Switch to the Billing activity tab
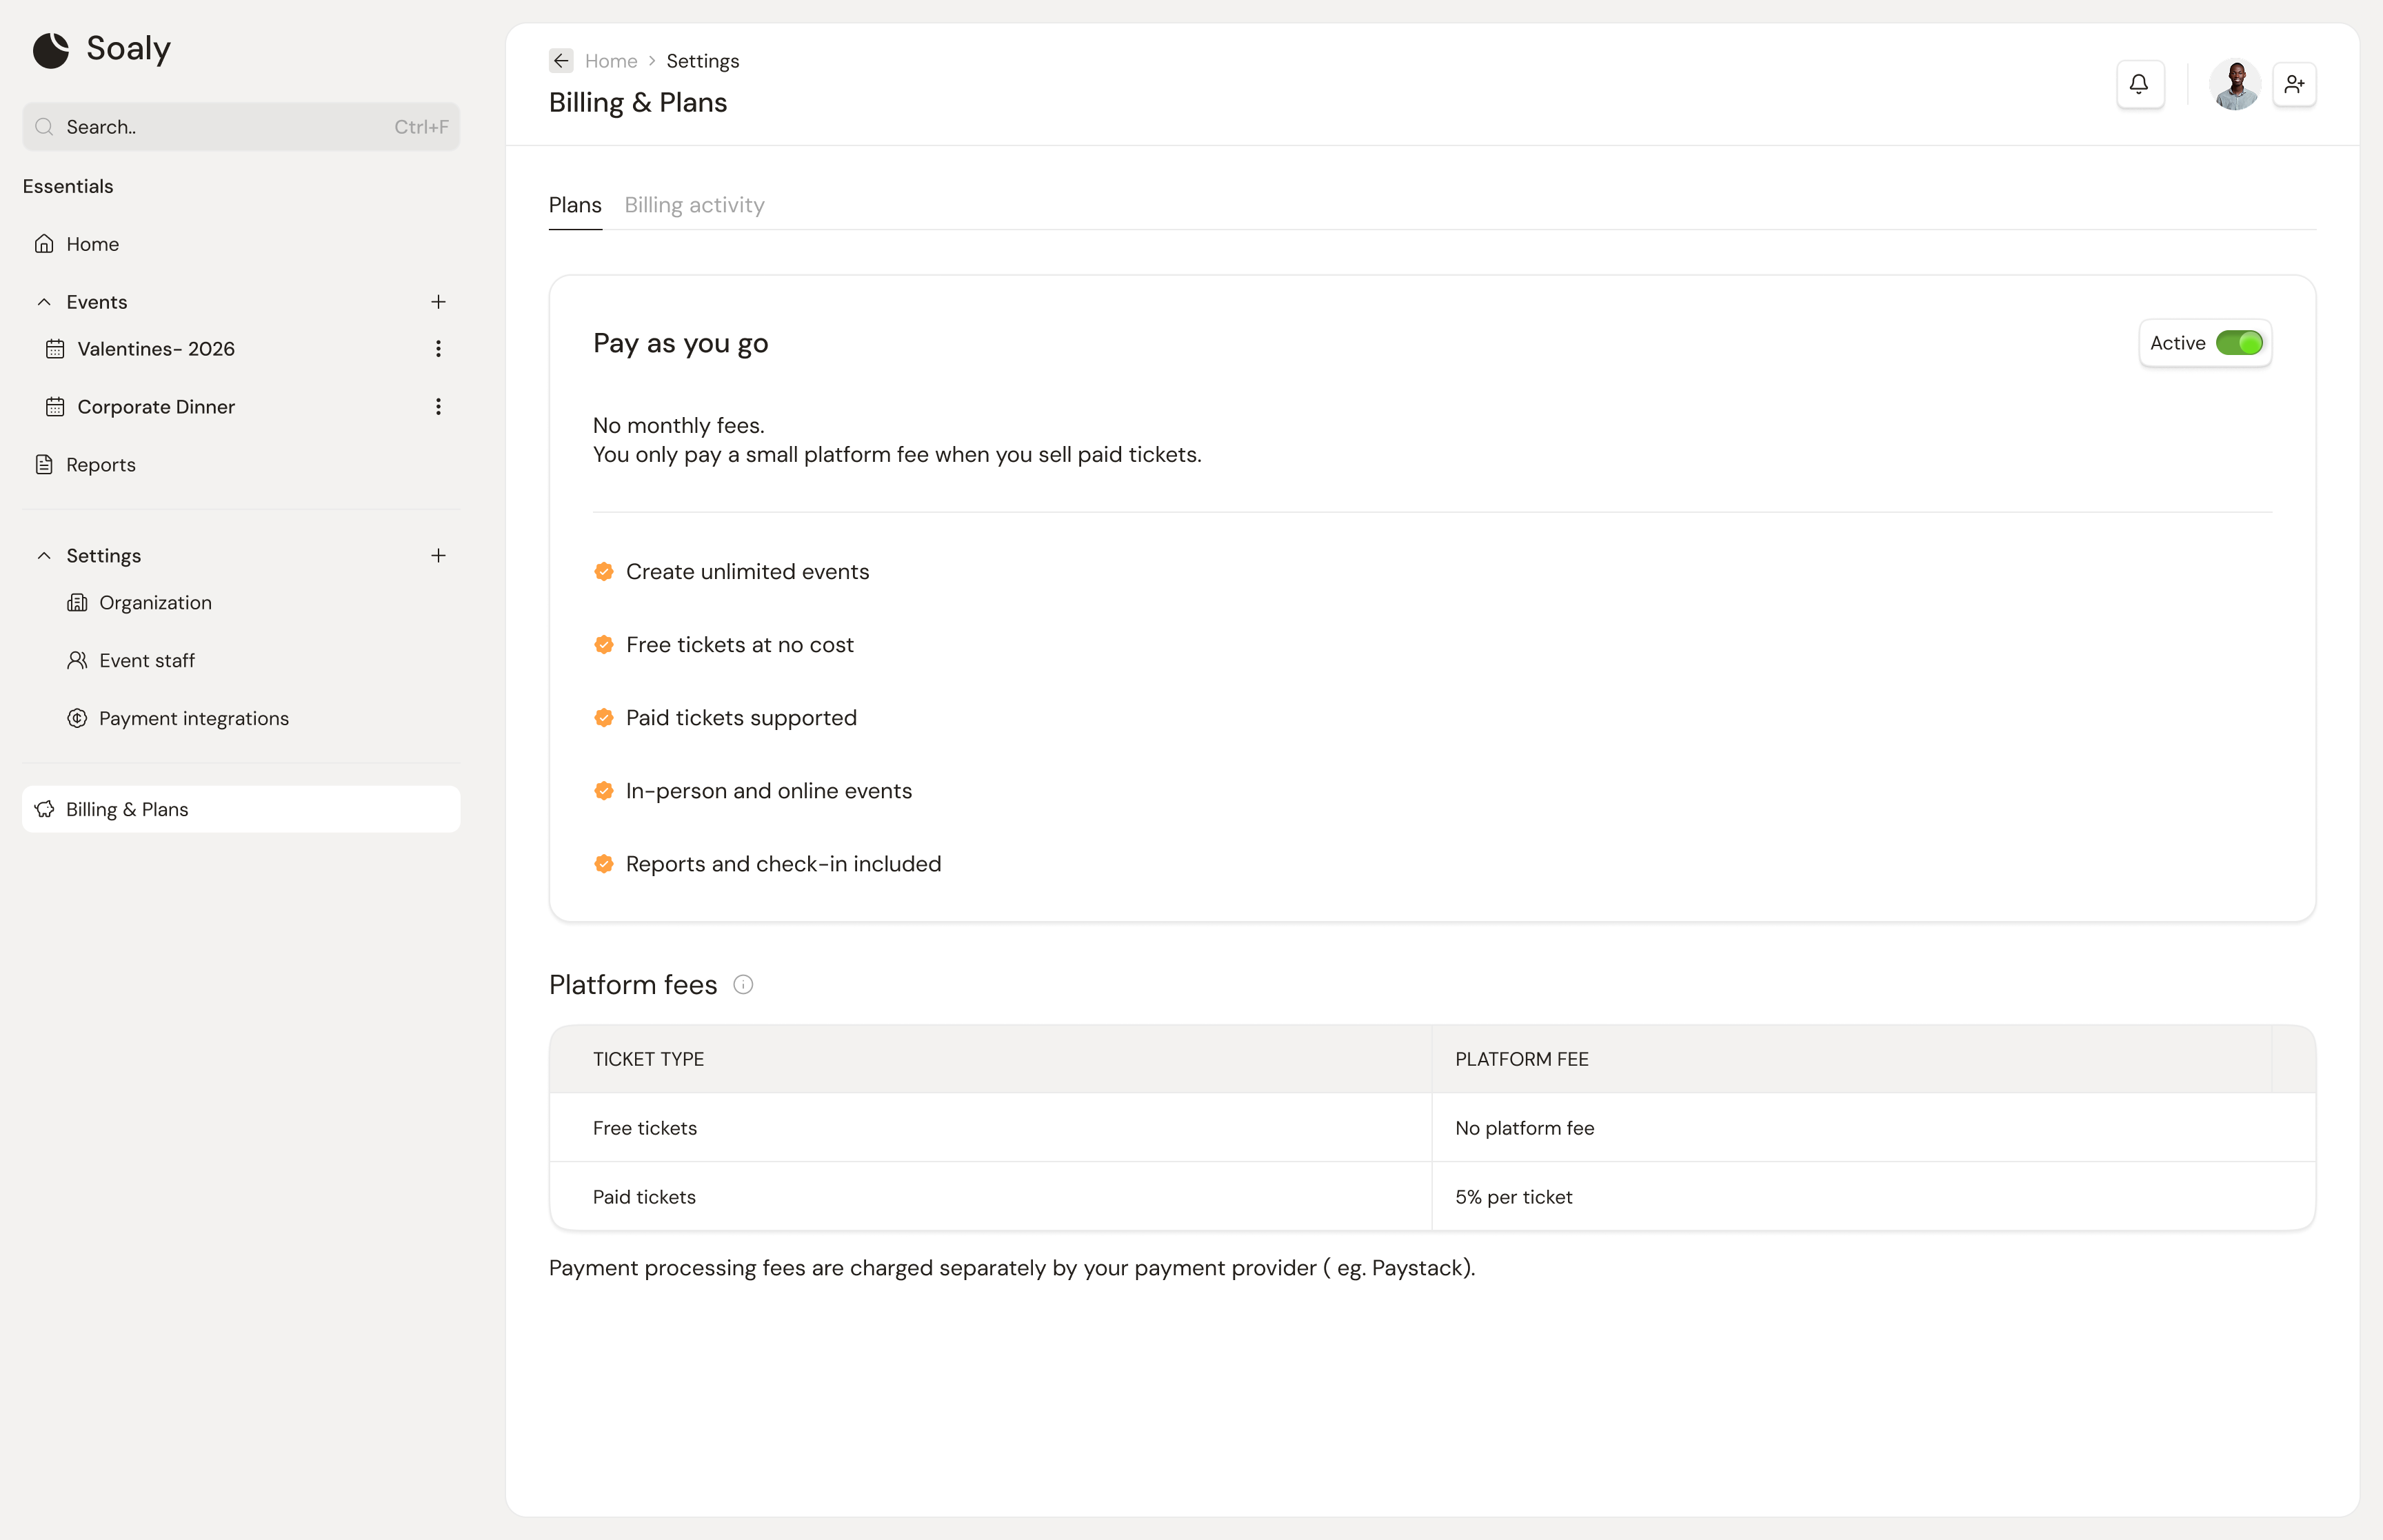2383x1540 pixels. (694, 205)
